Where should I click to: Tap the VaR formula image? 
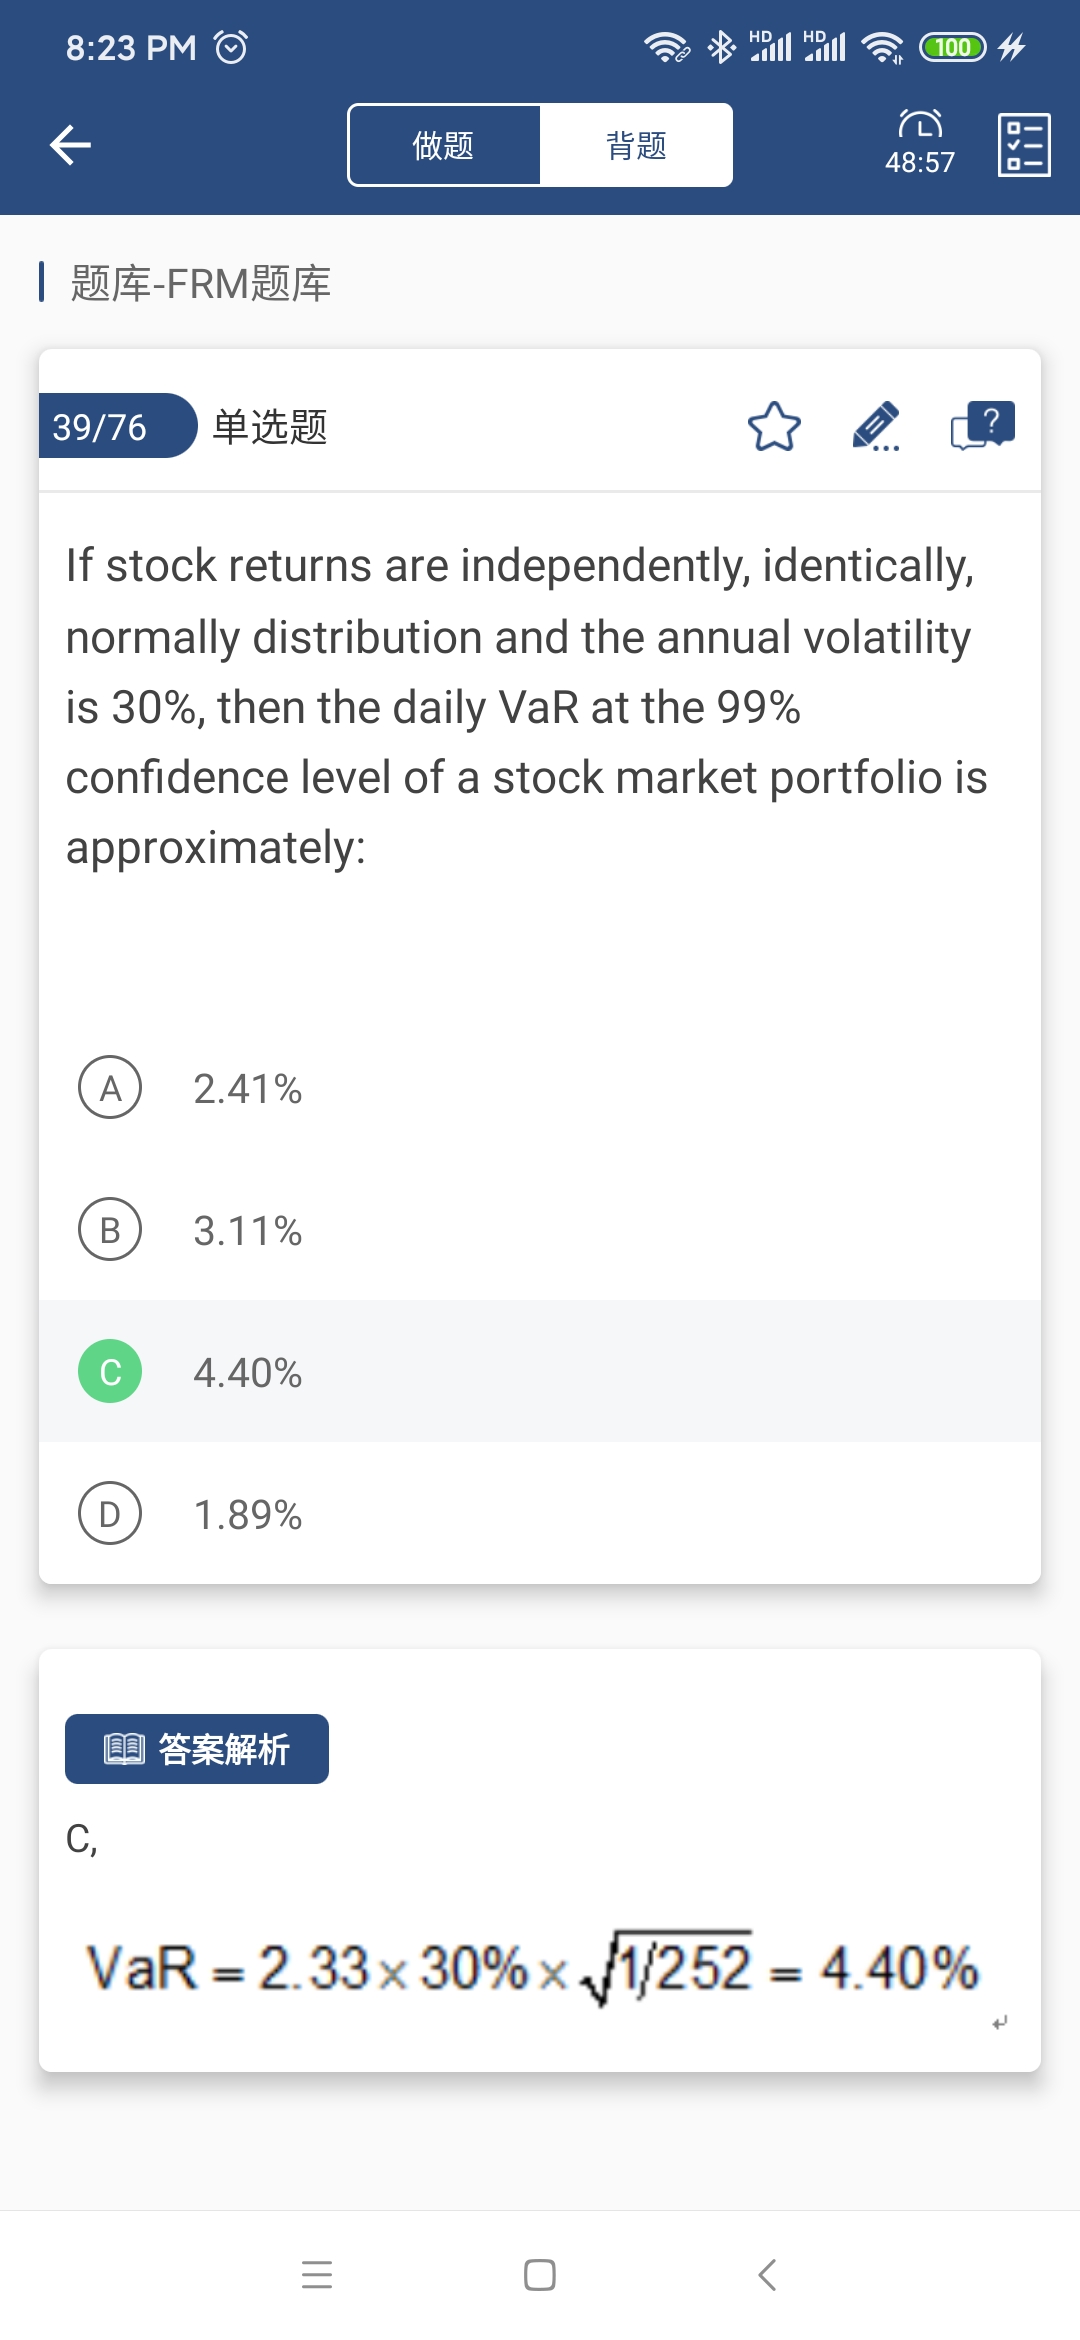pyautogui.click(x=532, y=1968)
